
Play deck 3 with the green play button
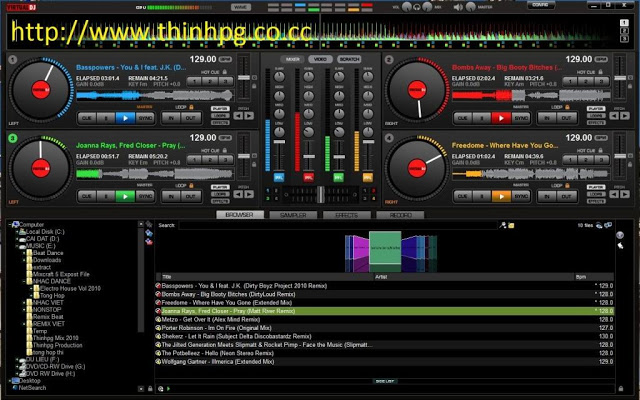125,196
